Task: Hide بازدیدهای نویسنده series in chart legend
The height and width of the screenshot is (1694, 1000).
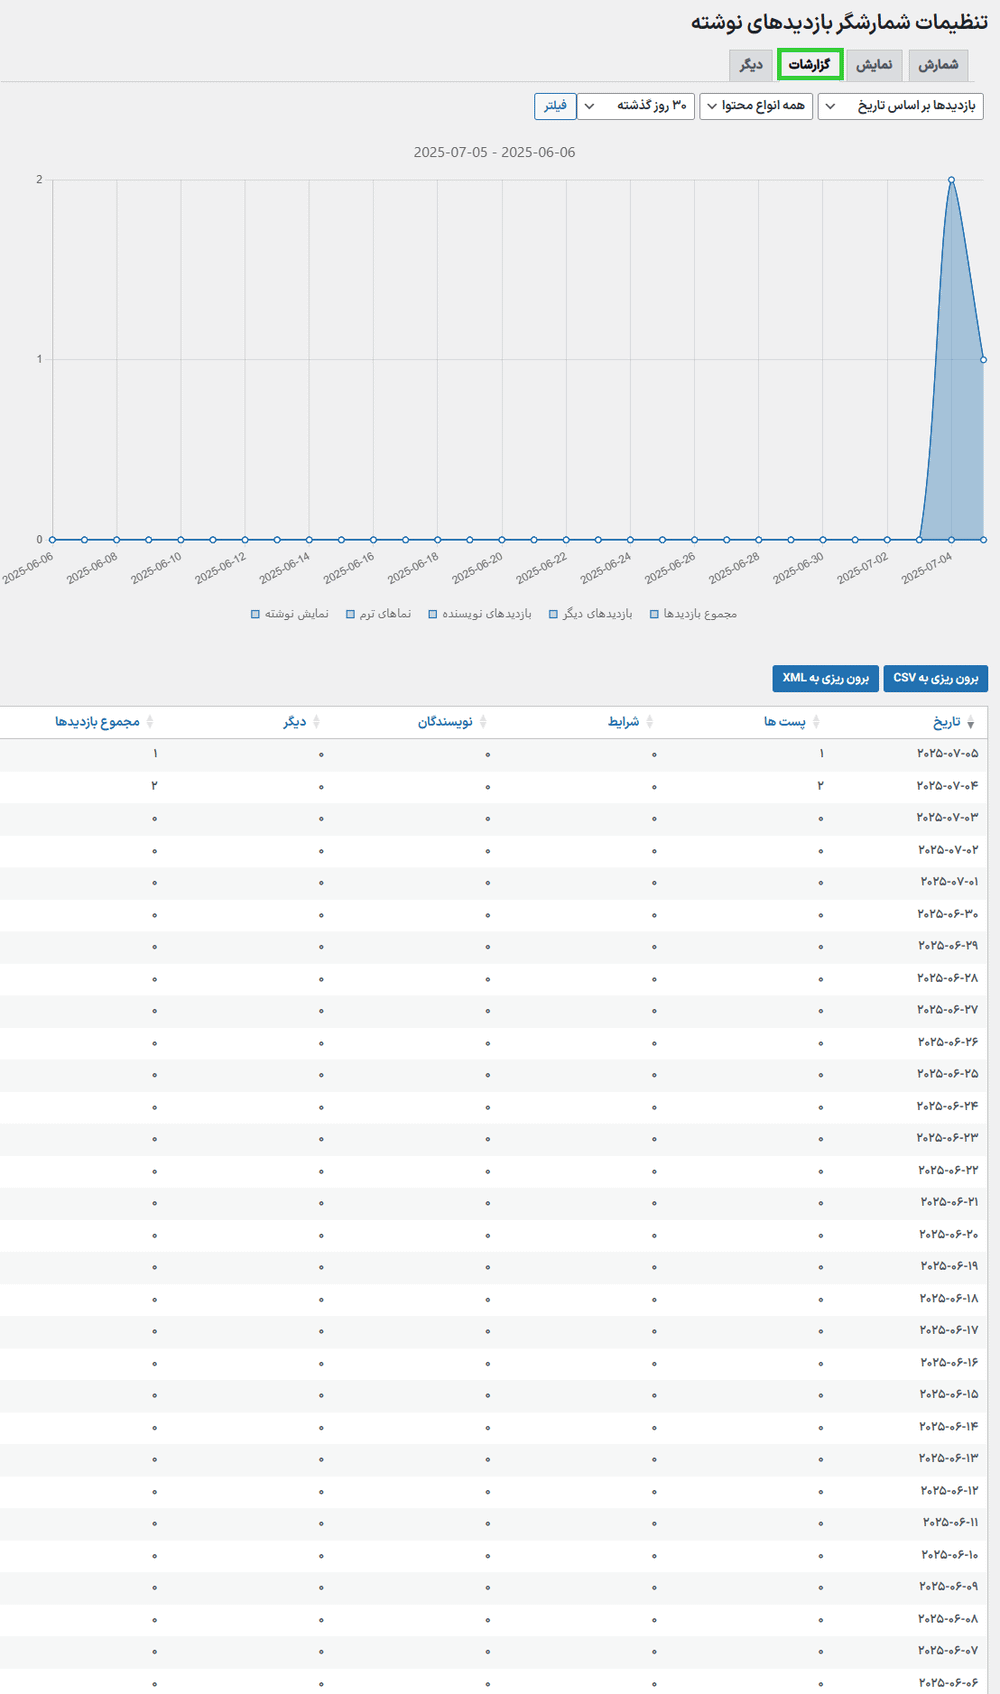Action: [480, 614]
